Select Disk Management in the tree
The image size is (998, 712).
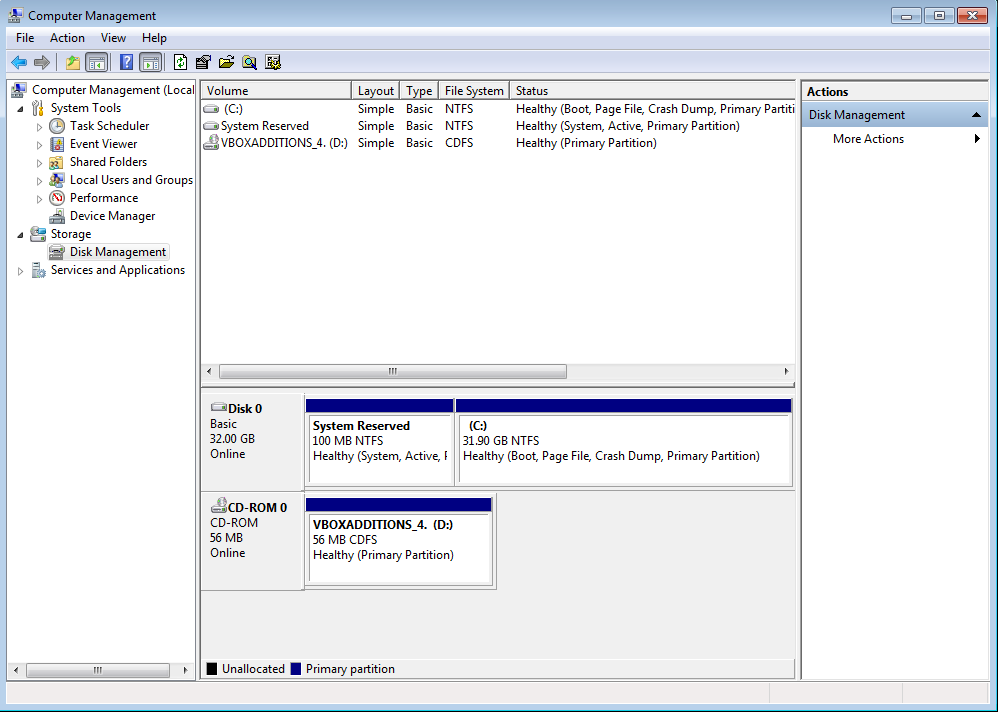pos(118,252)
